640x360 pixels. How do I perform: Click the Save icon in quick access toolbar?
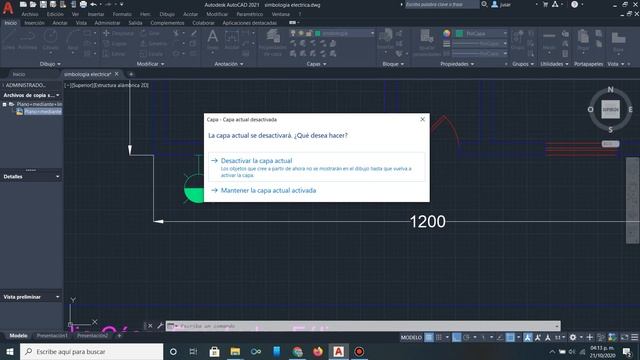tap(43, 4)
